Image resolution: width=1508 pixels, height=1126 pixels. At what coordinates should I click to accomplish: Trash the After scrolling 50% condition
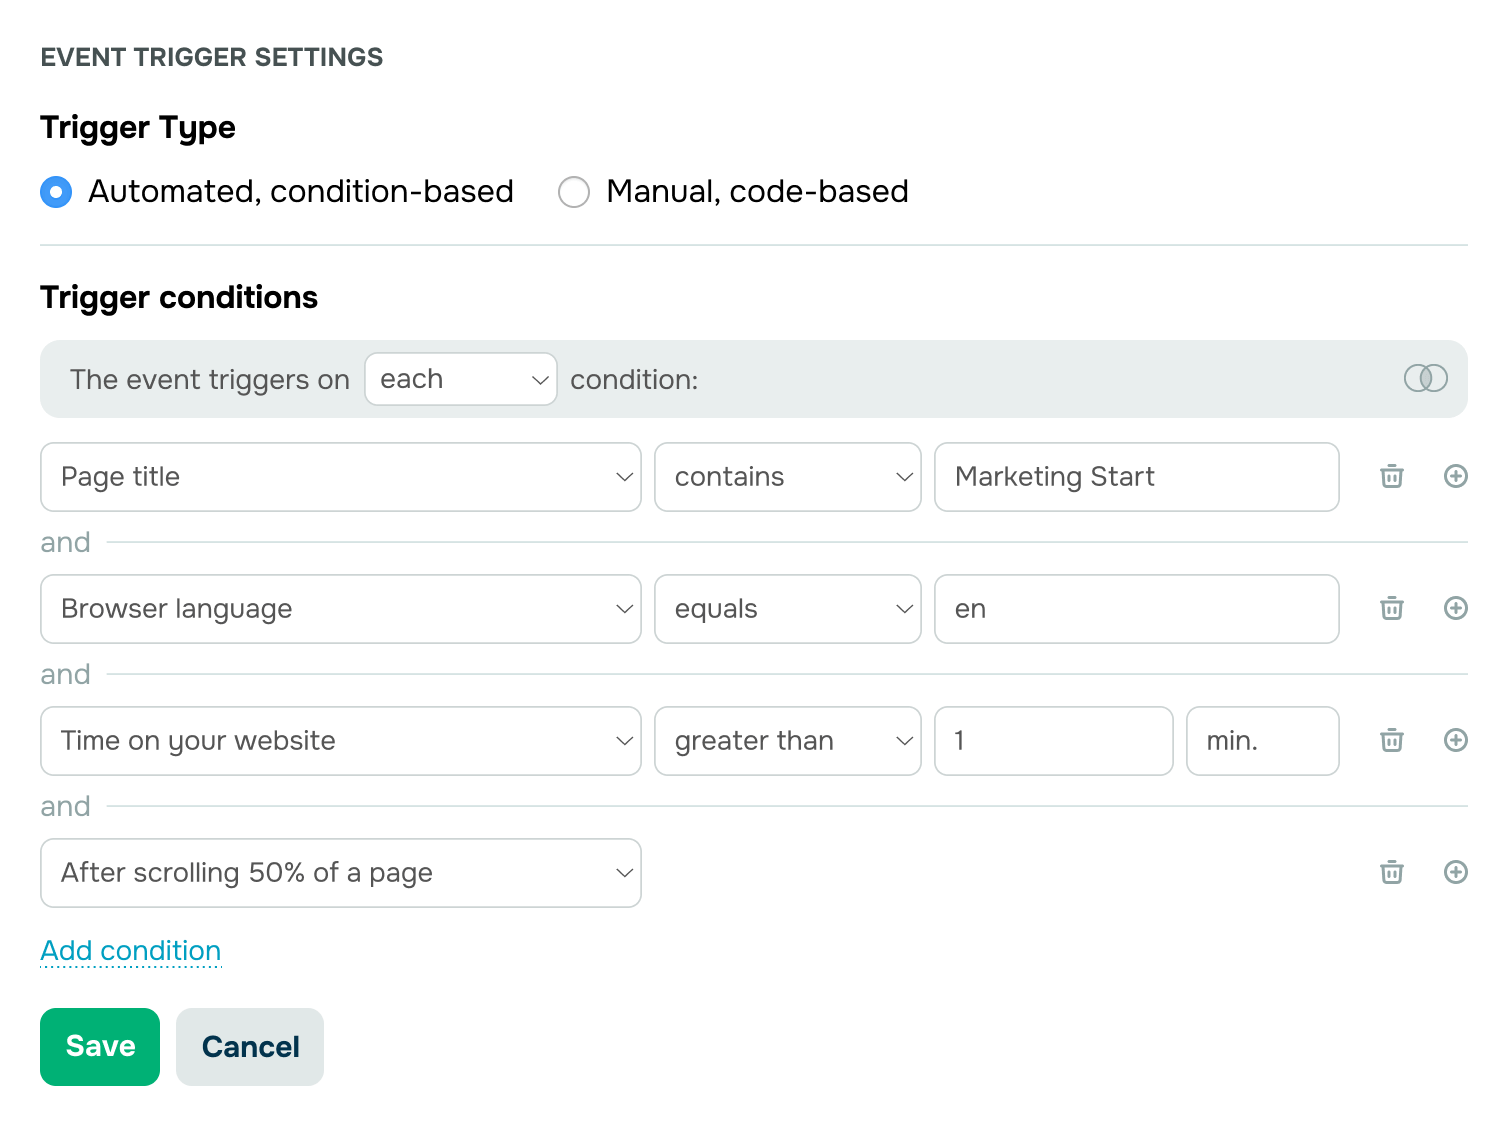coord(1392,873)
